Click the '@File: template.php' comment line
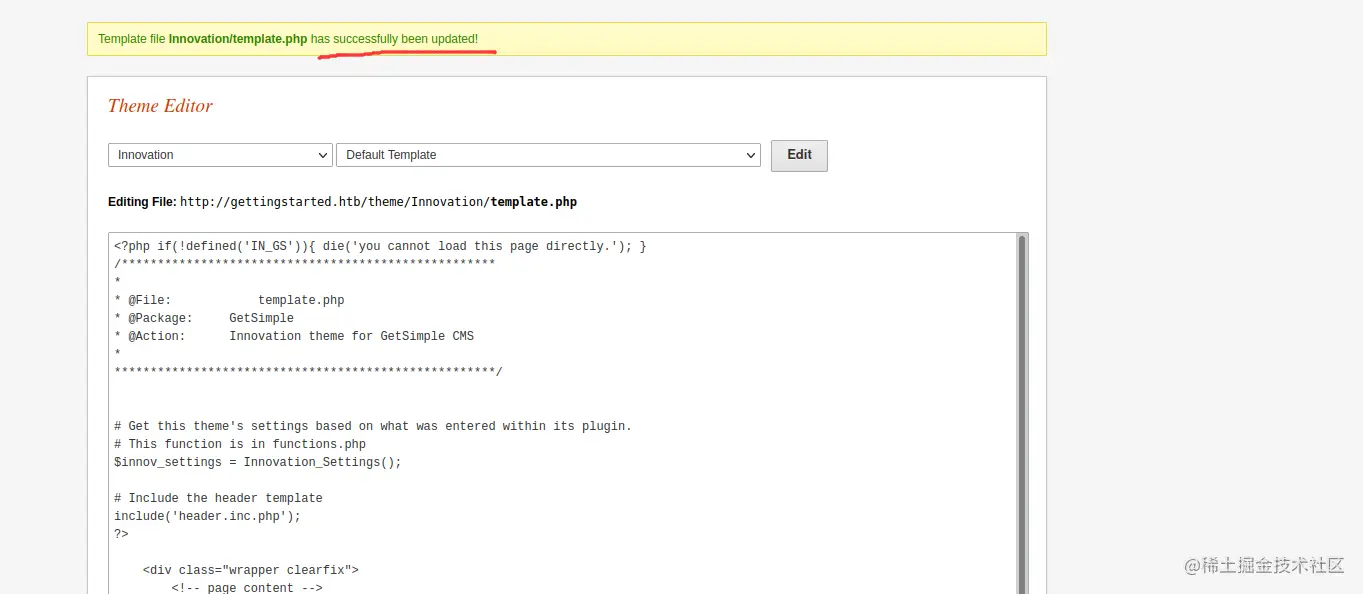This screenshot has height=594, width=1363. [x=229, y=300]
